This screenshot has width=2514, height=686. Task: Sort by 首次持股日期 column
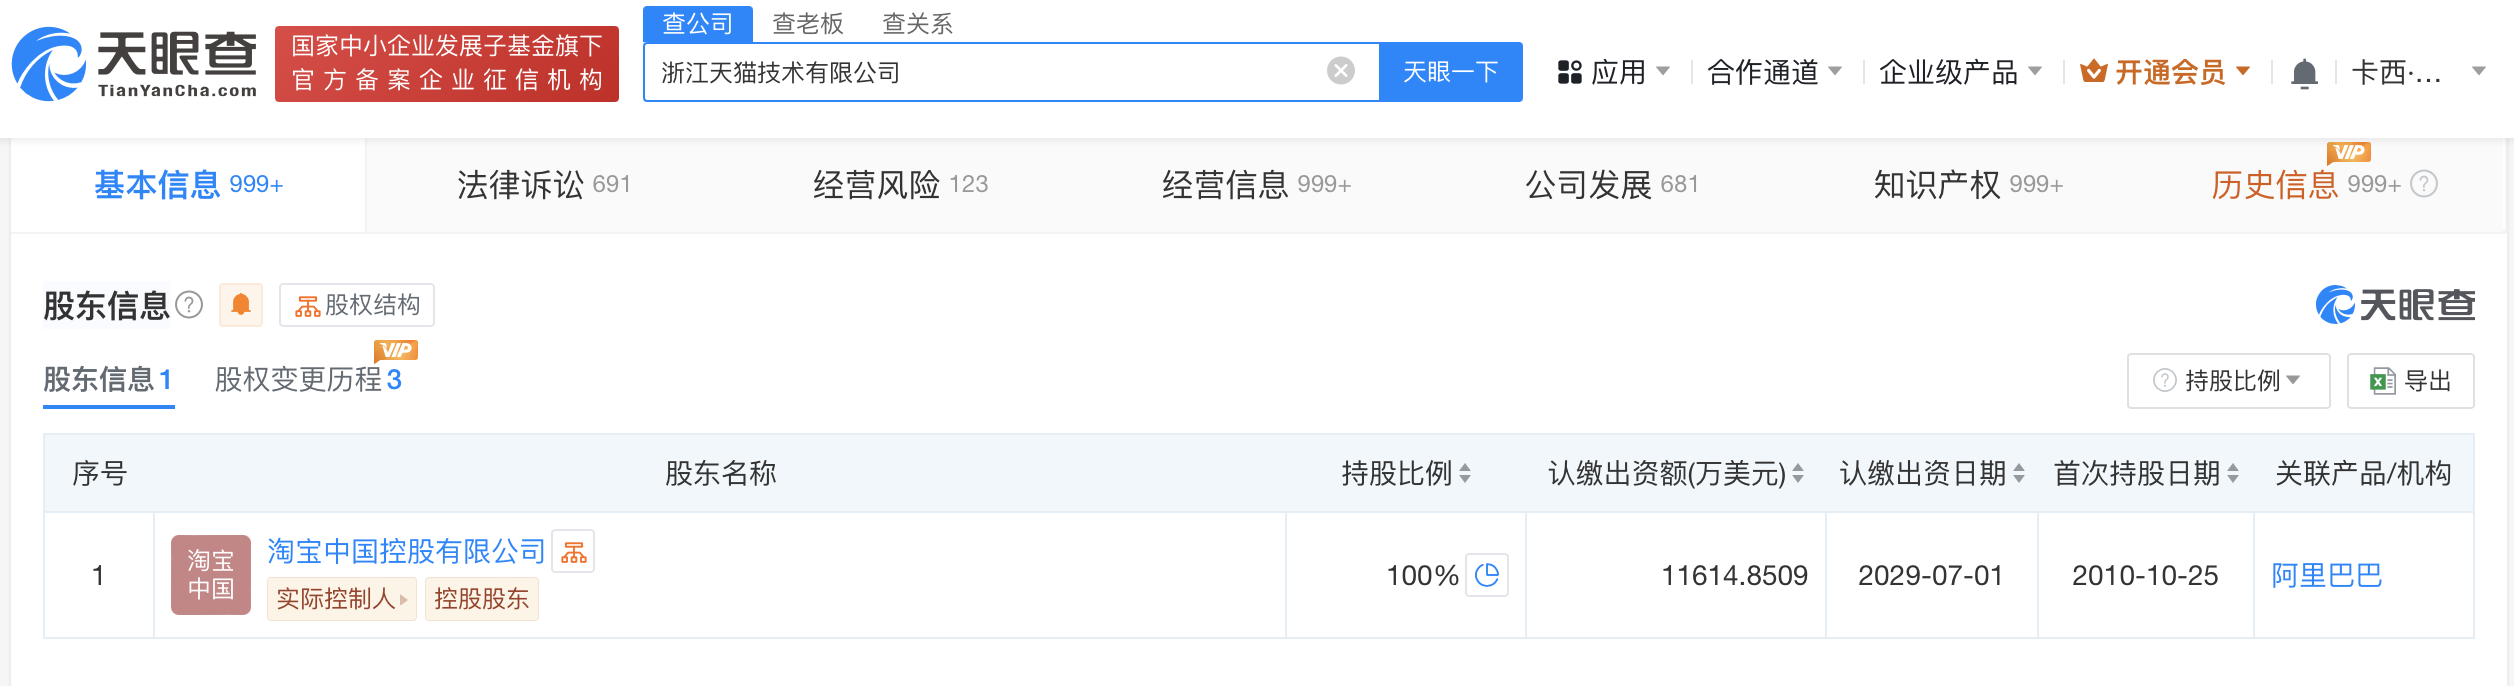tap(2232, 473)
